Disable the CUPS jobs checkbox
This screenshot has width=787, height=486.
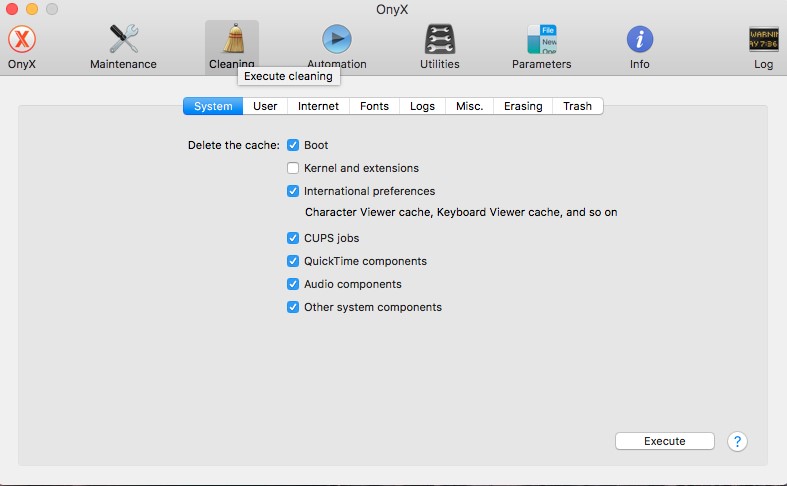[x=293, y=238]
